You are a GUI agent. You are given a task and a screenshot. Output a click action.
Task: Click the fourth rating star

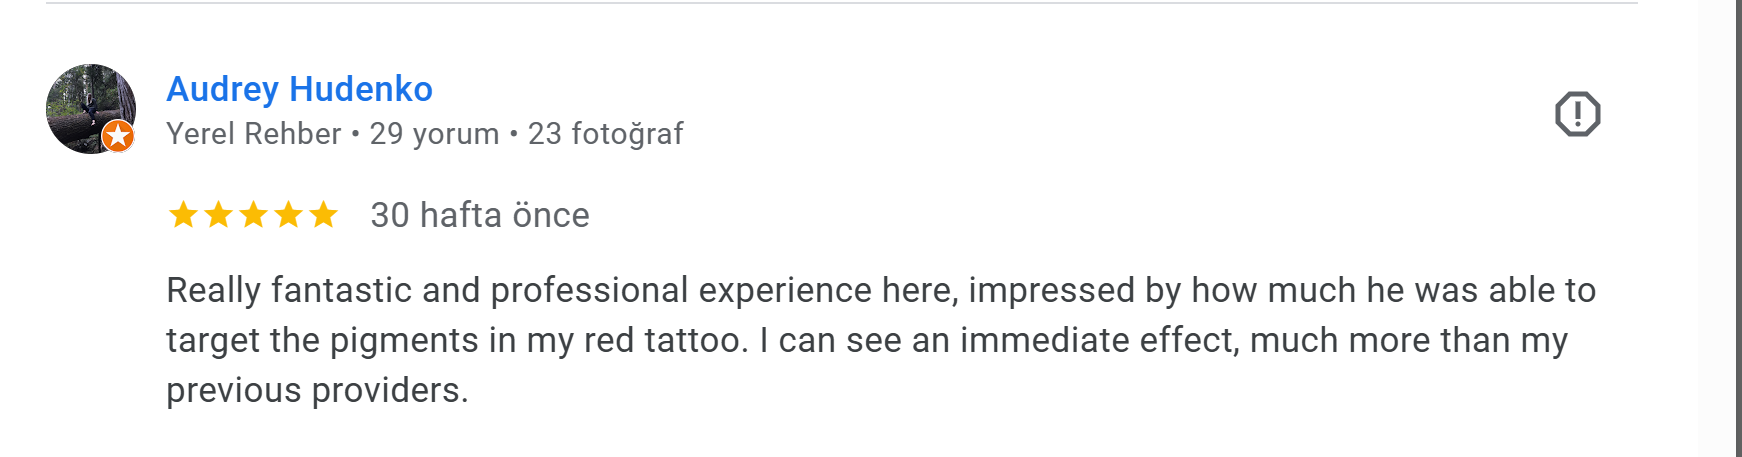[x=288, y=215]
